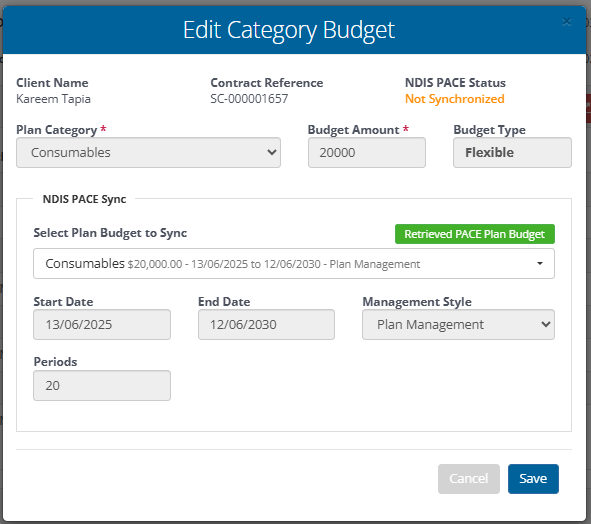Click the End Date field 12/06/2030
This screenshot has width=591, height=524.
pos(266,325)
